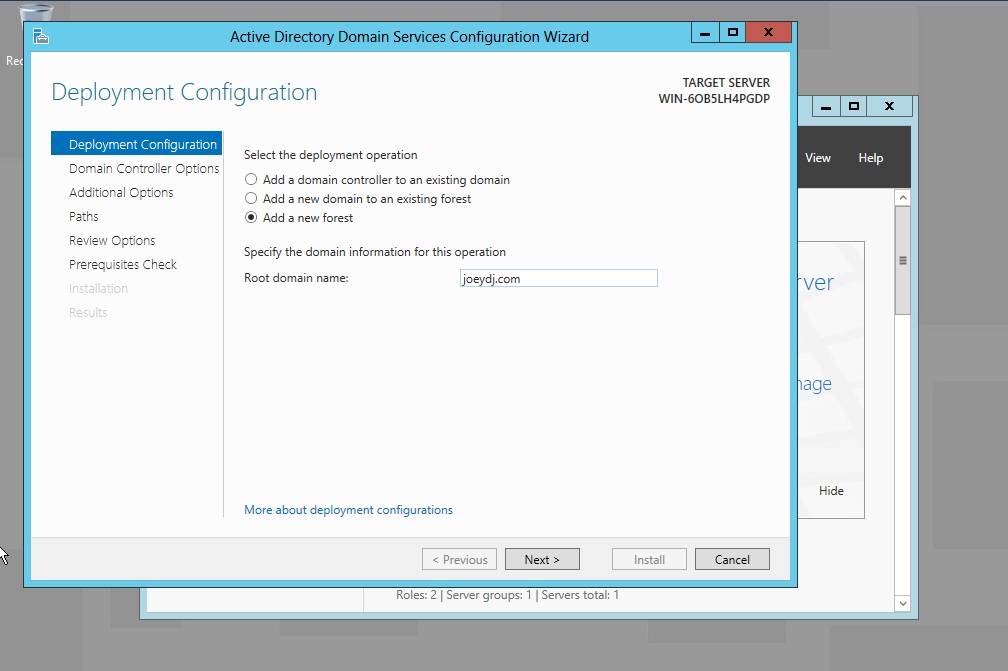Go to Prerequisites Check step
Screen dimensions: 1008x671
pos(123,264)
